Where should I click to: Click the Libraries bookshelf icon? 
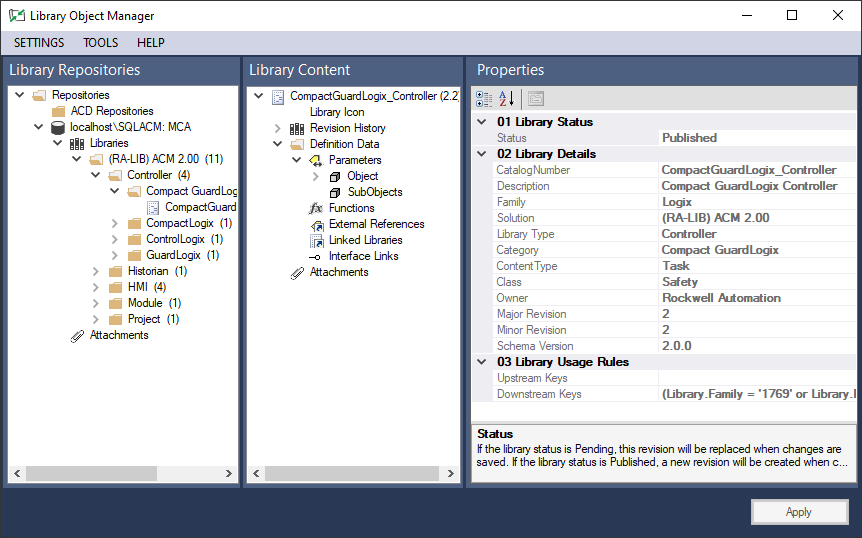coord(77,144)
